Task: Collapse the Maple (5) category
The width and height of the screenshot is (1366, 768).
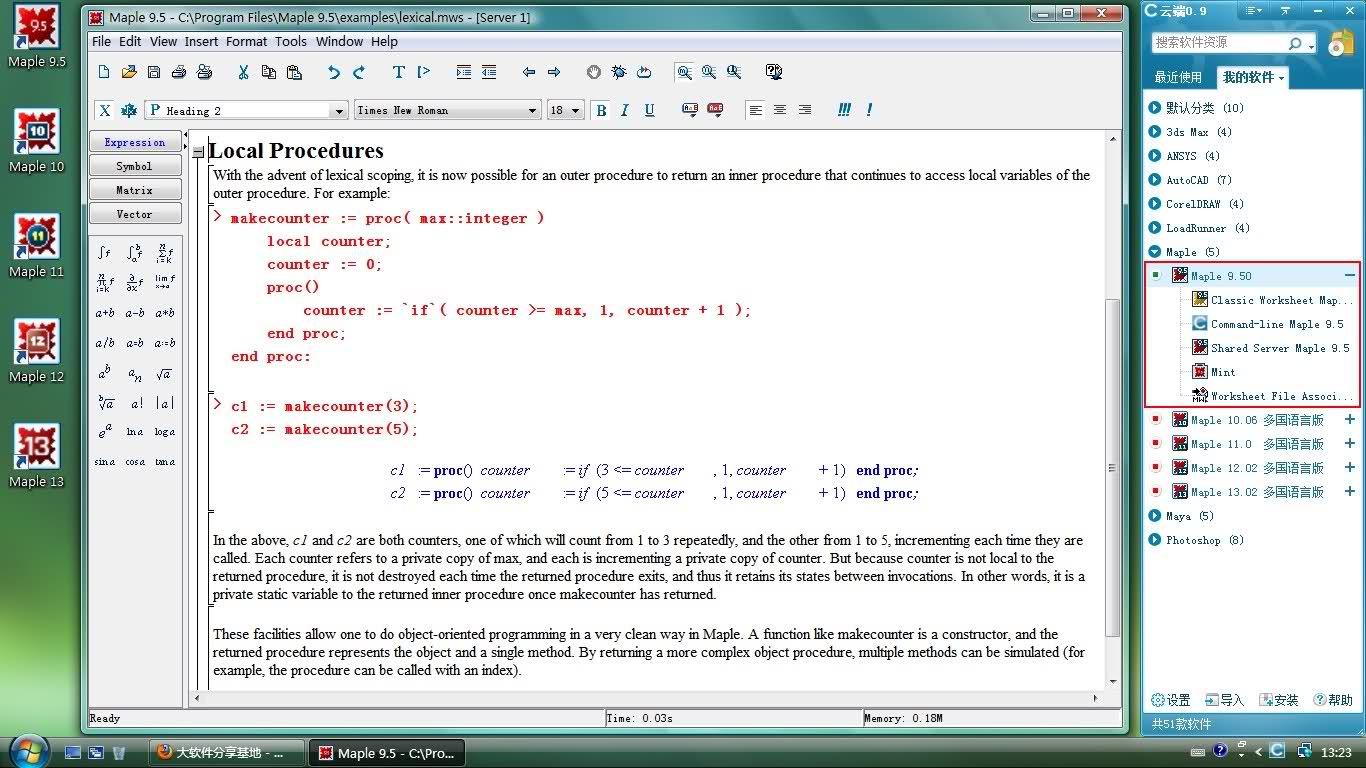Action: tap(1155, 252)
